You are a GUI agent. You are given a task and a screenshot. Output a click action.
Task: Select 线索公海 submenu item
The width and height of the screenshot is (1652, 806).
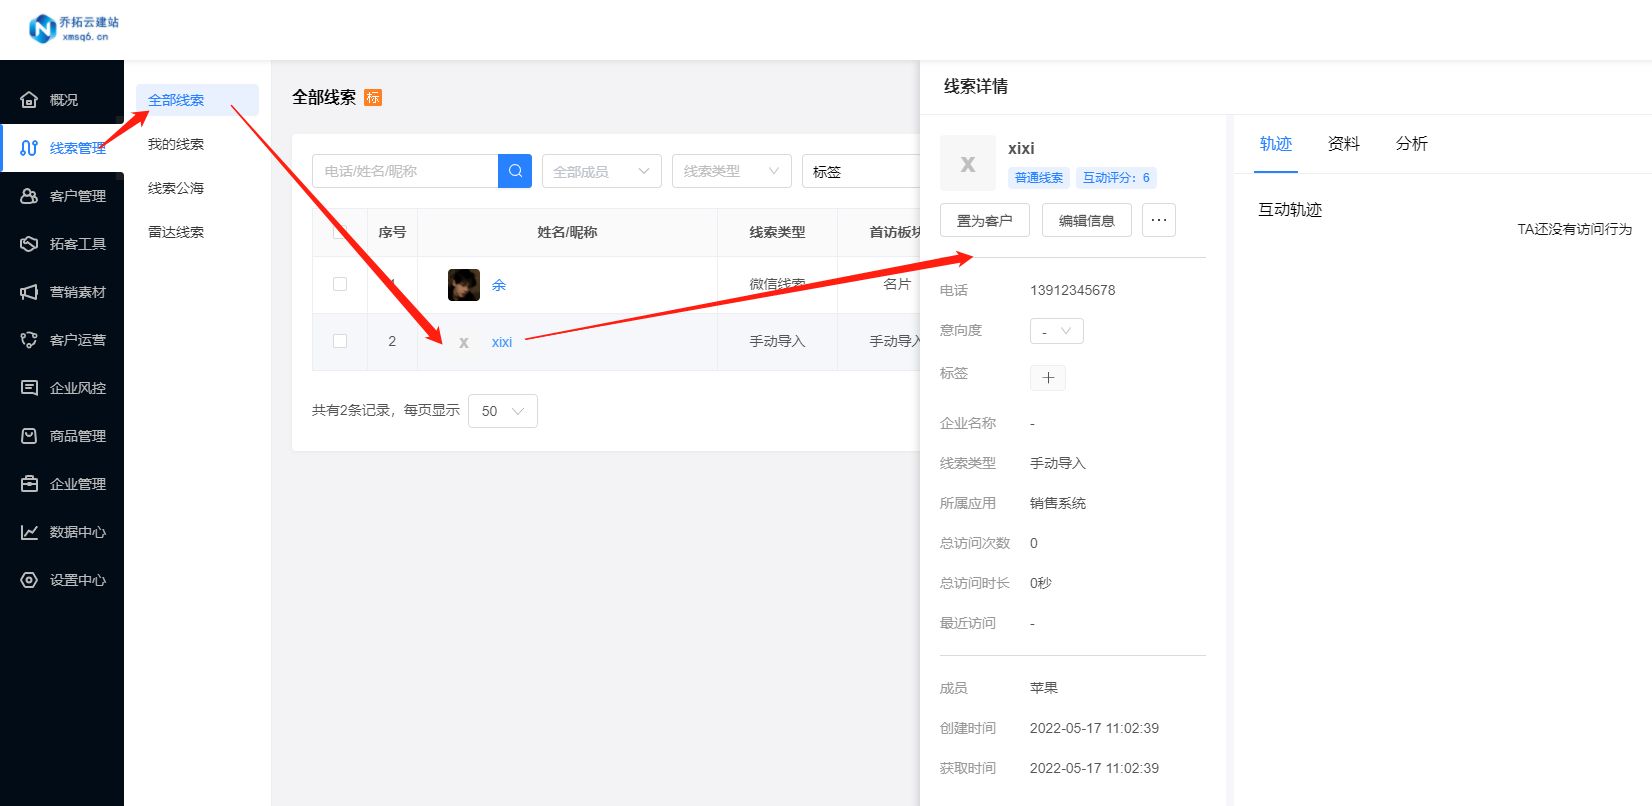tap(176, 188)
